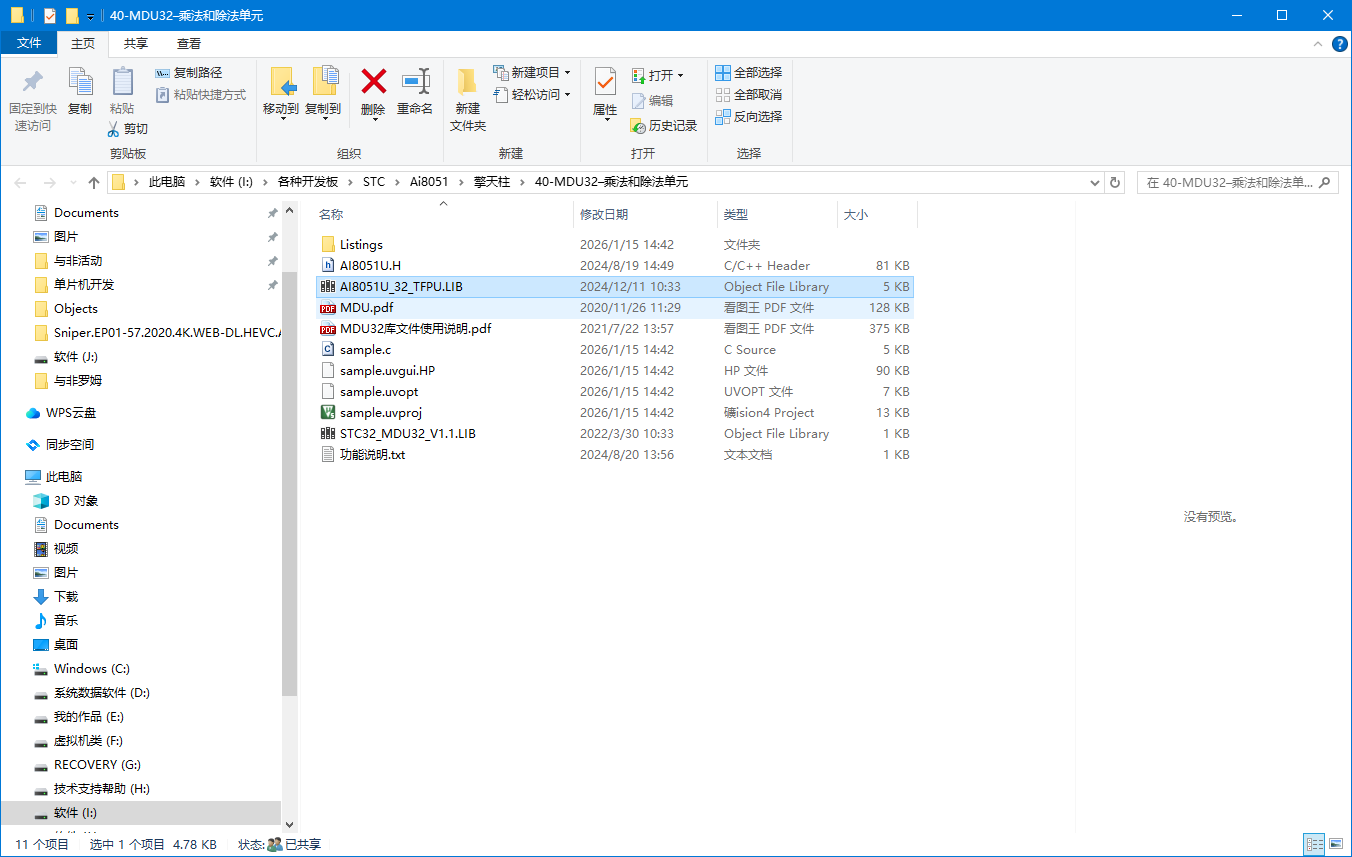Click the Rename (重命名) ribbon icon

tap(415, 81)
